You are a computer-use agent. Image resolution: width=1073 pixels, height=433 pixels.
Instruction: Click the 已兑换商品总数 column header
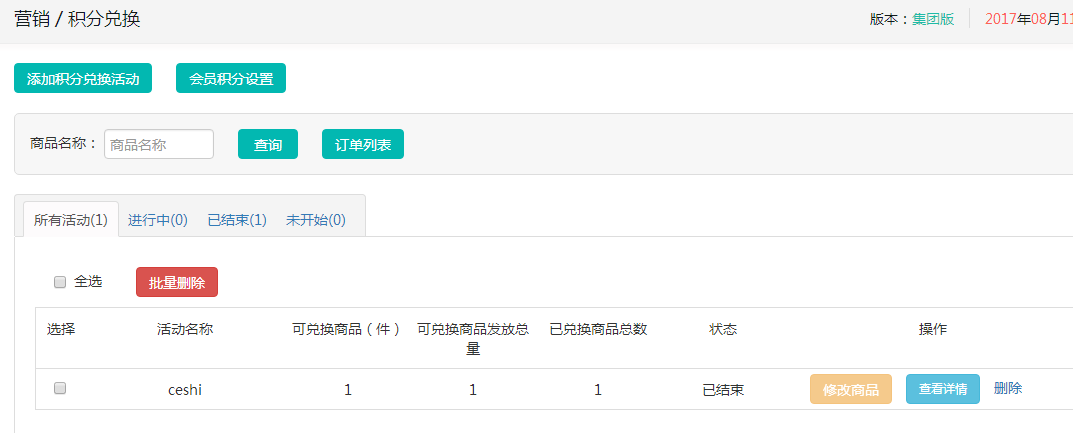point(598,329)
